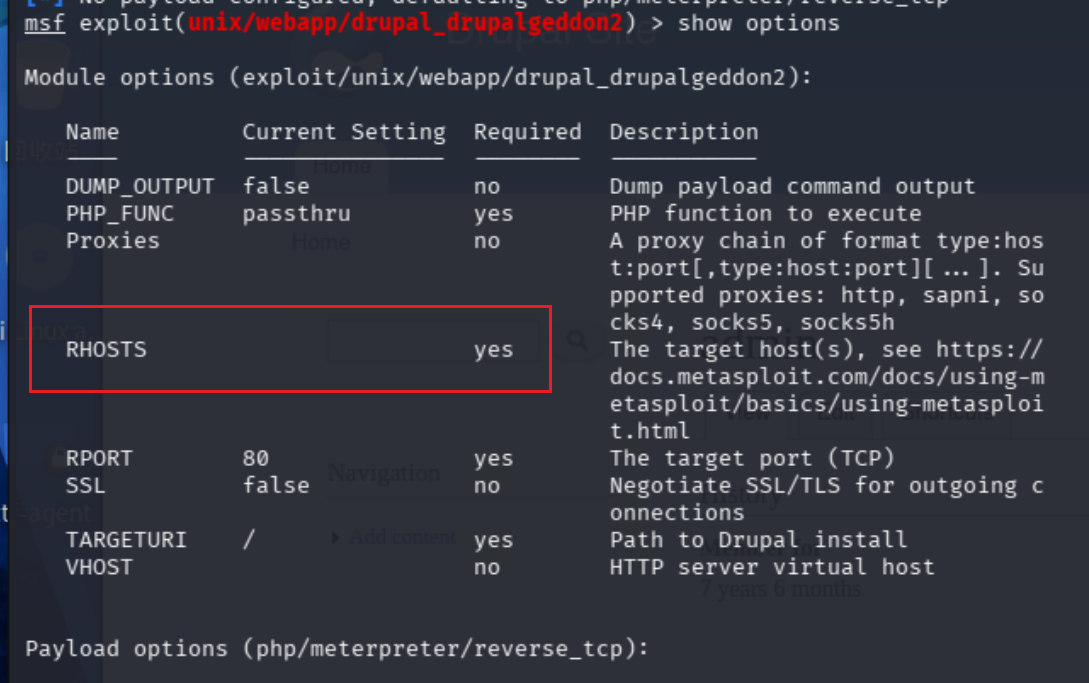This screenshot has width=1089, height=683.
Task: Click the SSL false setting
Action: coord(276,485)
